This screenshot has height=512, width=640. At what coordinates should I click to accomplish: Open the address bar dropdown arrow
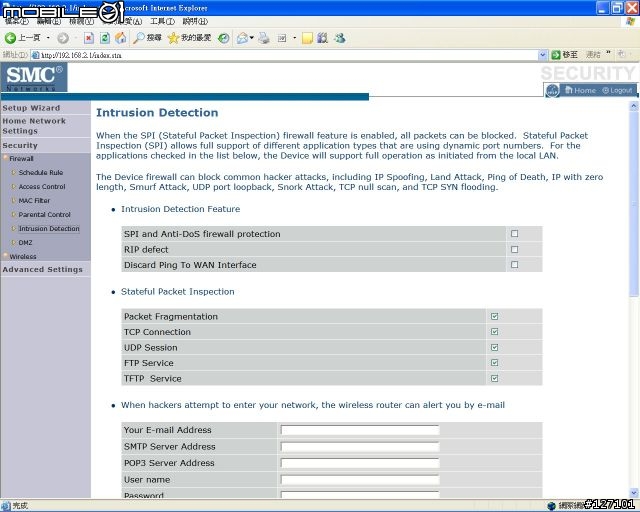click(542, 55)
